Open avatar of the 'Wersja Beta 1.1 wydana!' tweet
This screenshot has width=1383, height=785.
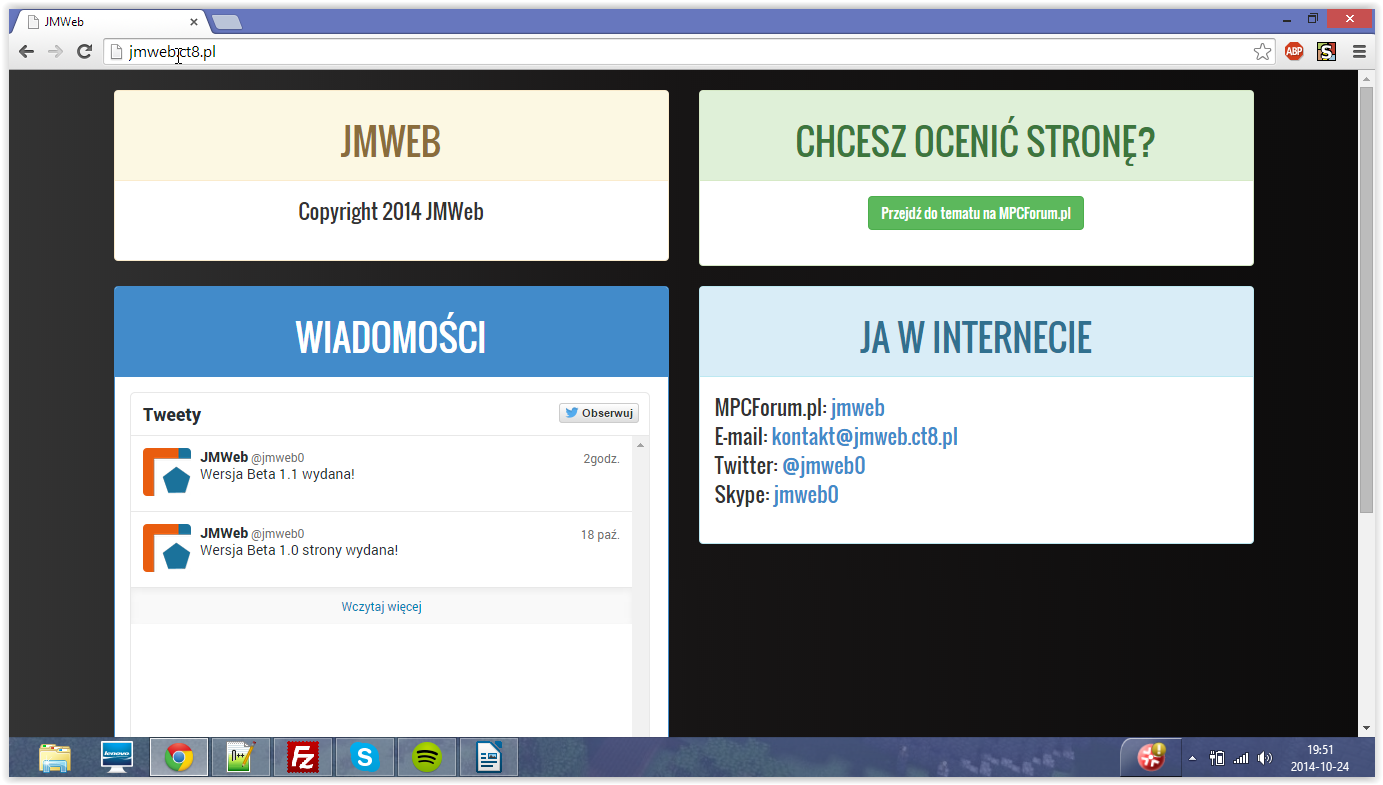point(167,472)
